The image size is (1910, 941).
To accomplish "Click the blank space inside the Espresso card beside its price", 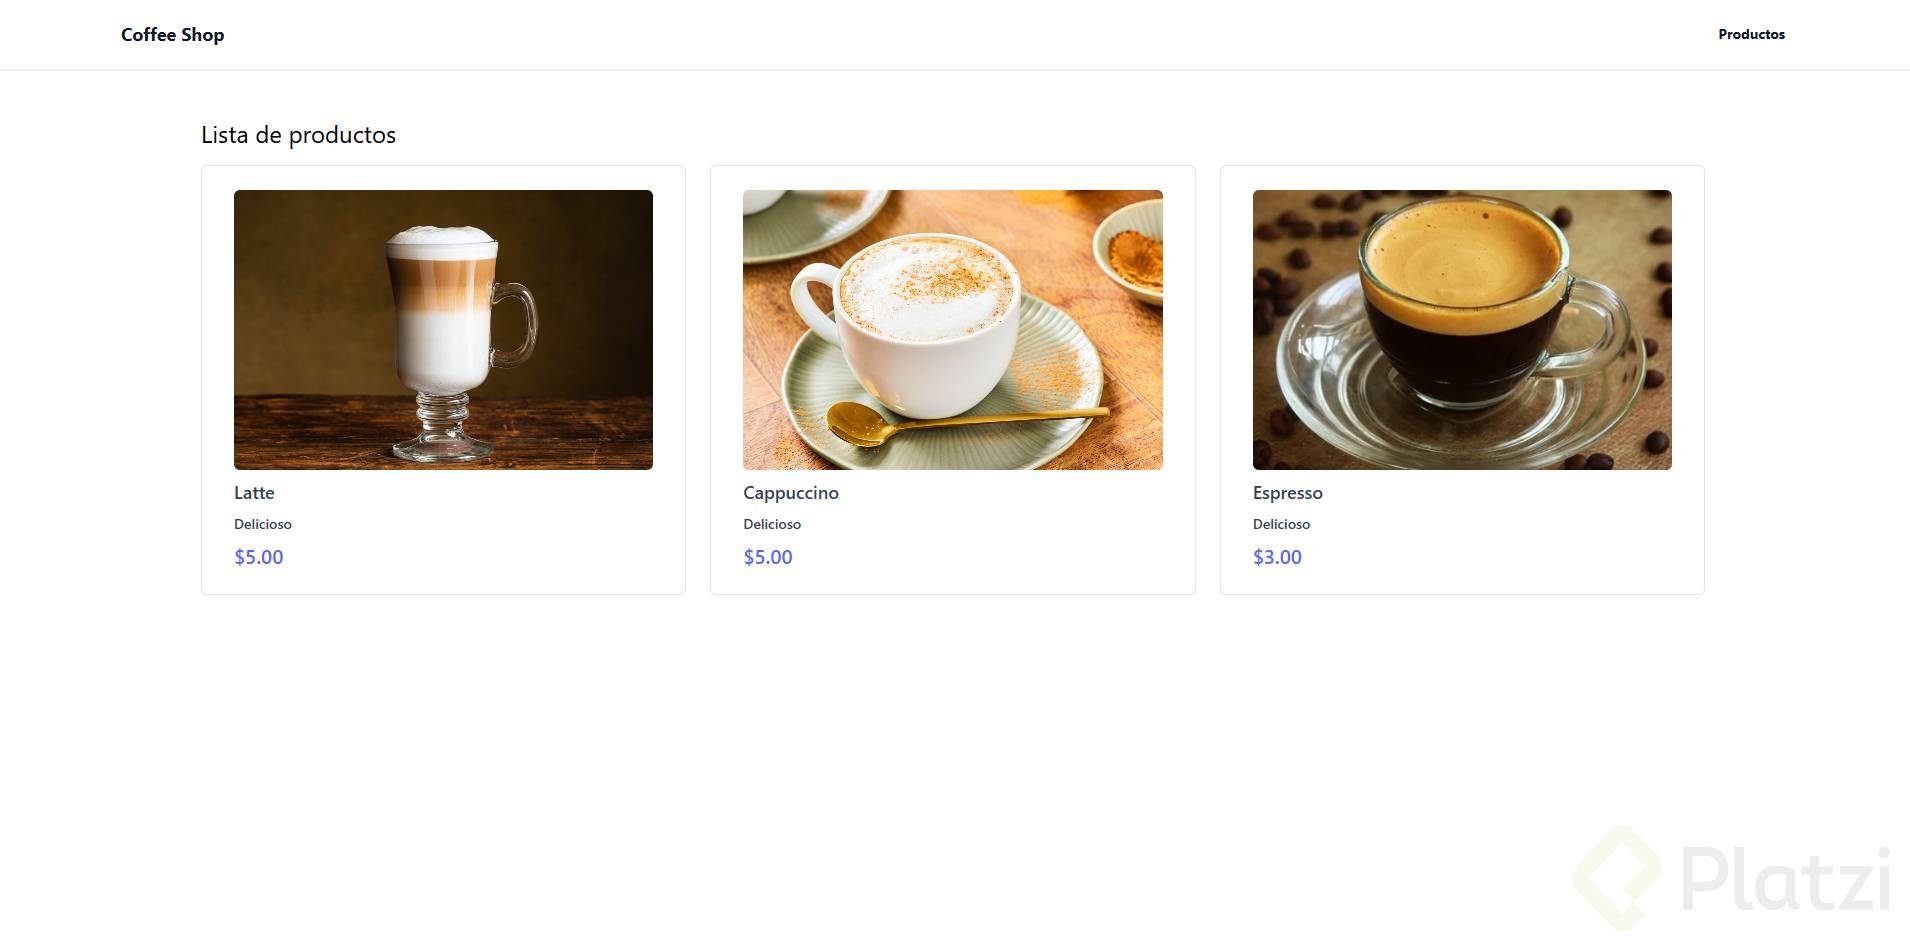I will tap(1490, 557).
